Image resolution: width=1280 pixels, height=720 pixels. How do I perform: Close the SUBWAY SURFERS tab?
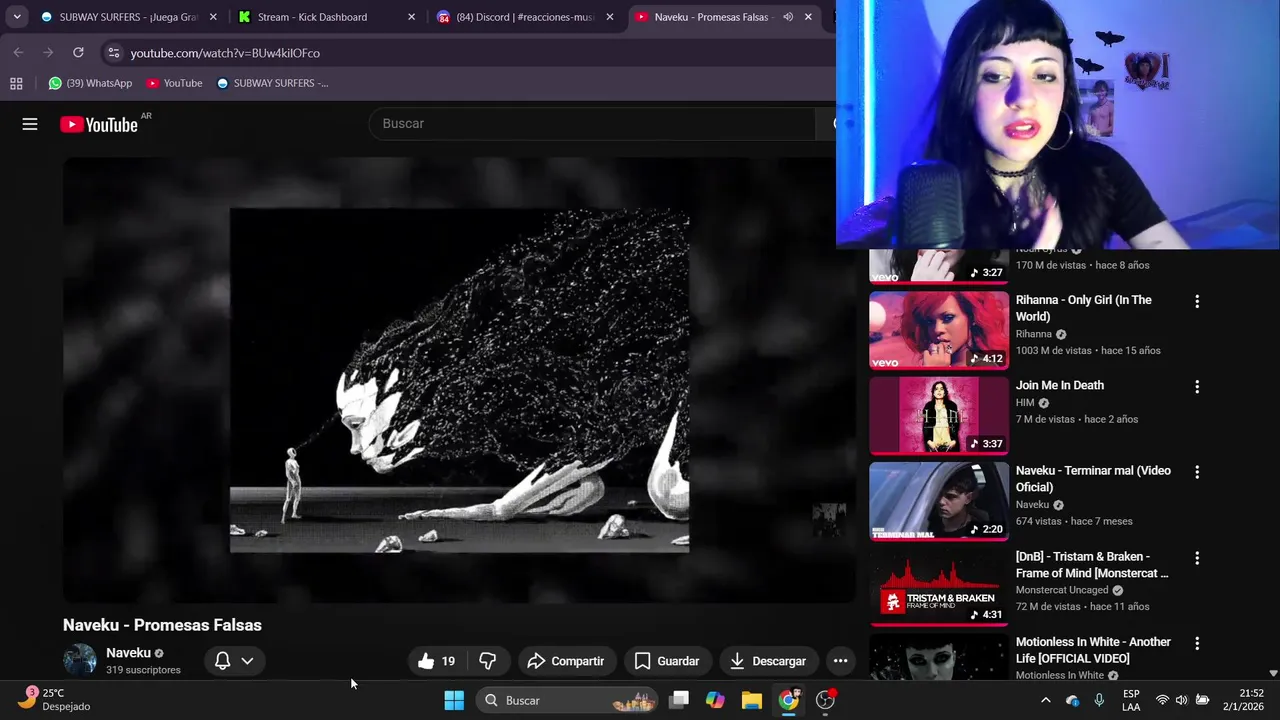[x=213, y=17]
